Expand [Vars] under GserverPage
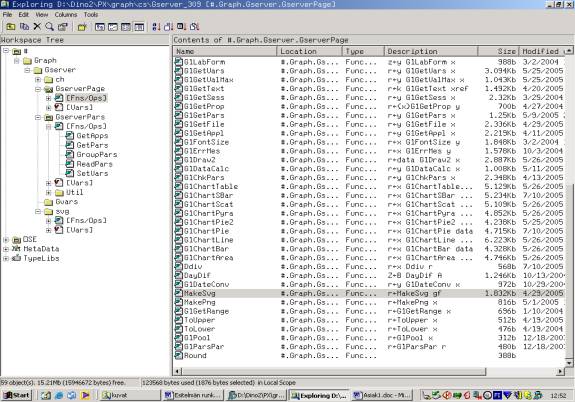Image resolution: width=575 pixels, height=402 pixels. click(x=48, y=107)
